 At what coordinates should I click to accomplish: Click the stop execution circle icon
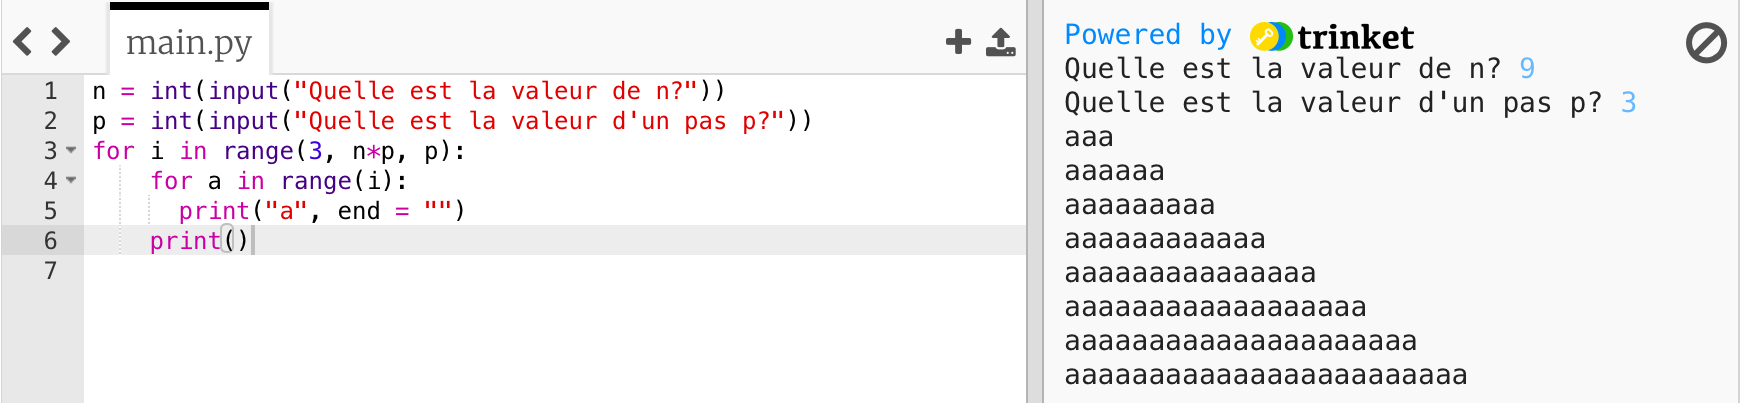1706,44
